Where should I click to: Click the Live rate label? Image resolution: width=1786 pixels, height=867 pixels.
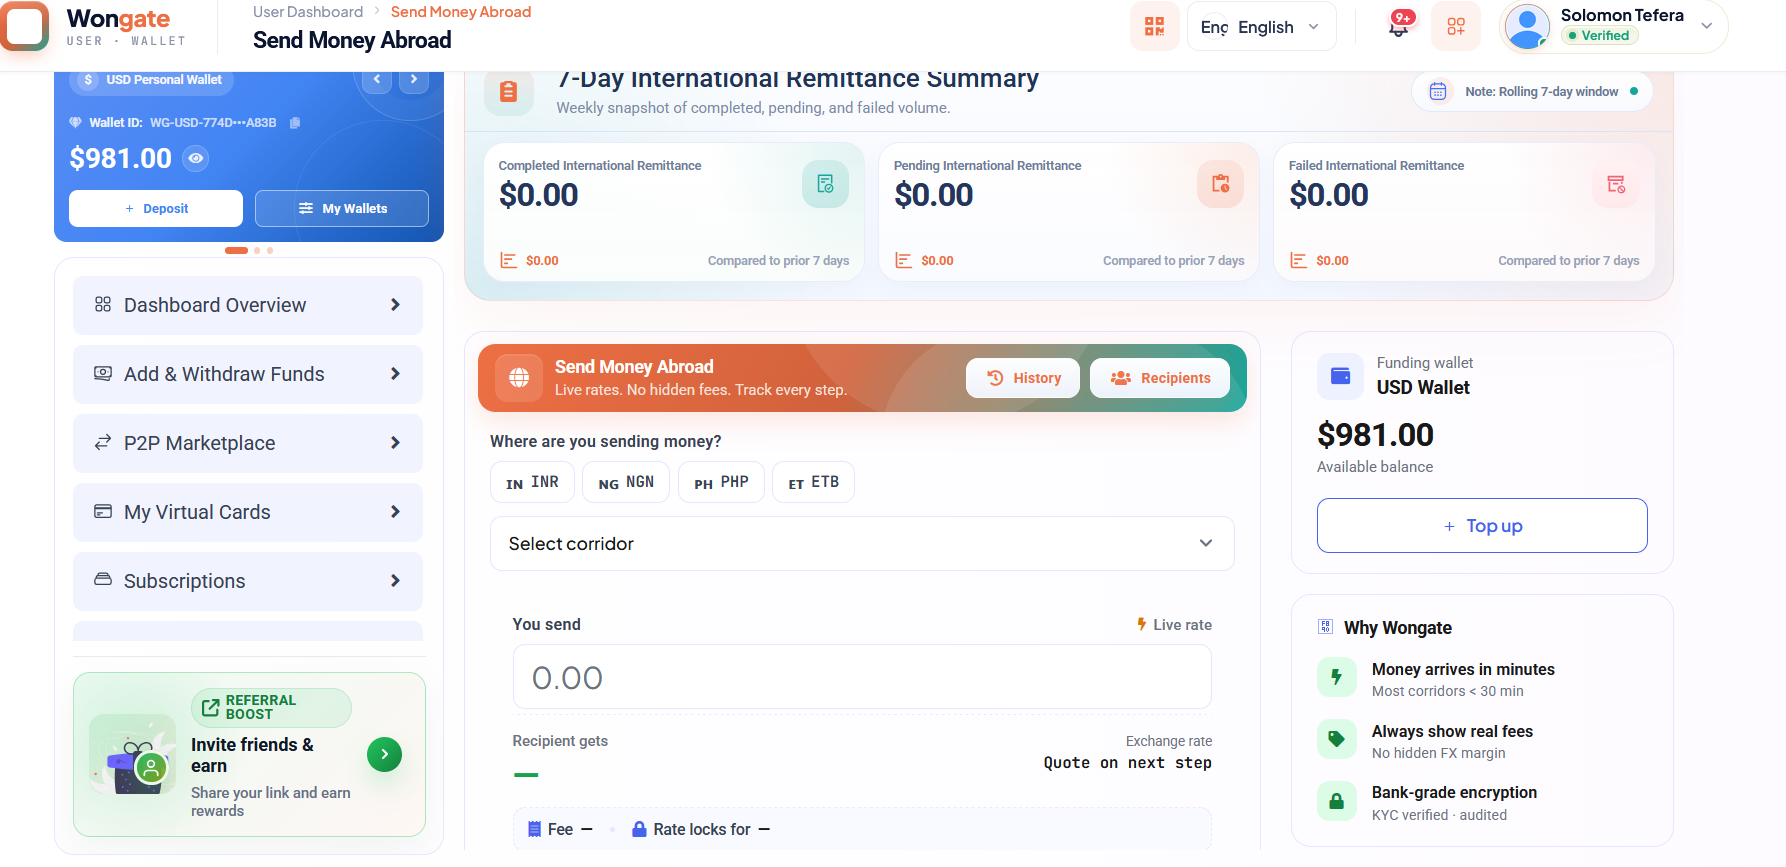click(1174, 624)
